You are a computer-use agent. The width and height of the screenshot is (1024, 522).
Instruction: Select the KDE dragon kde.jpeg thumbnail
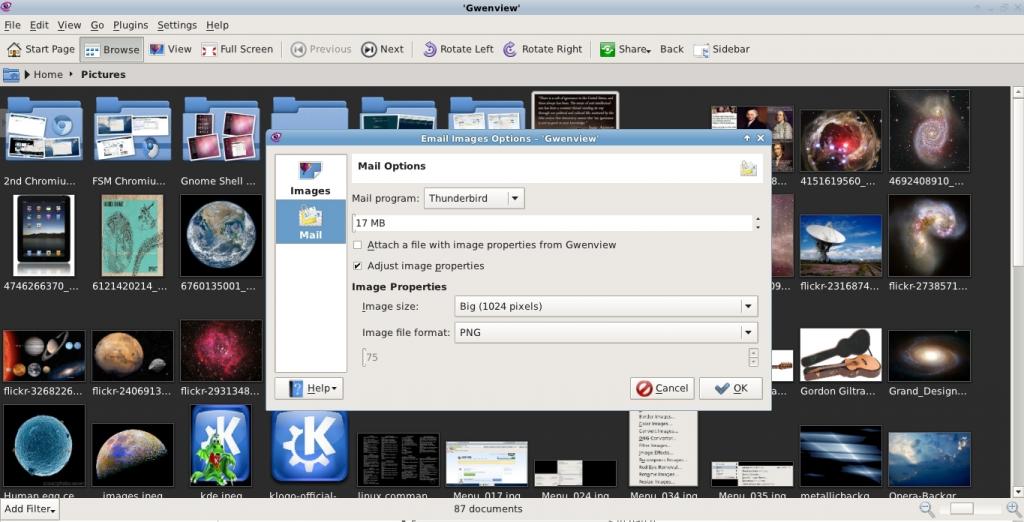tap(221, 446)
